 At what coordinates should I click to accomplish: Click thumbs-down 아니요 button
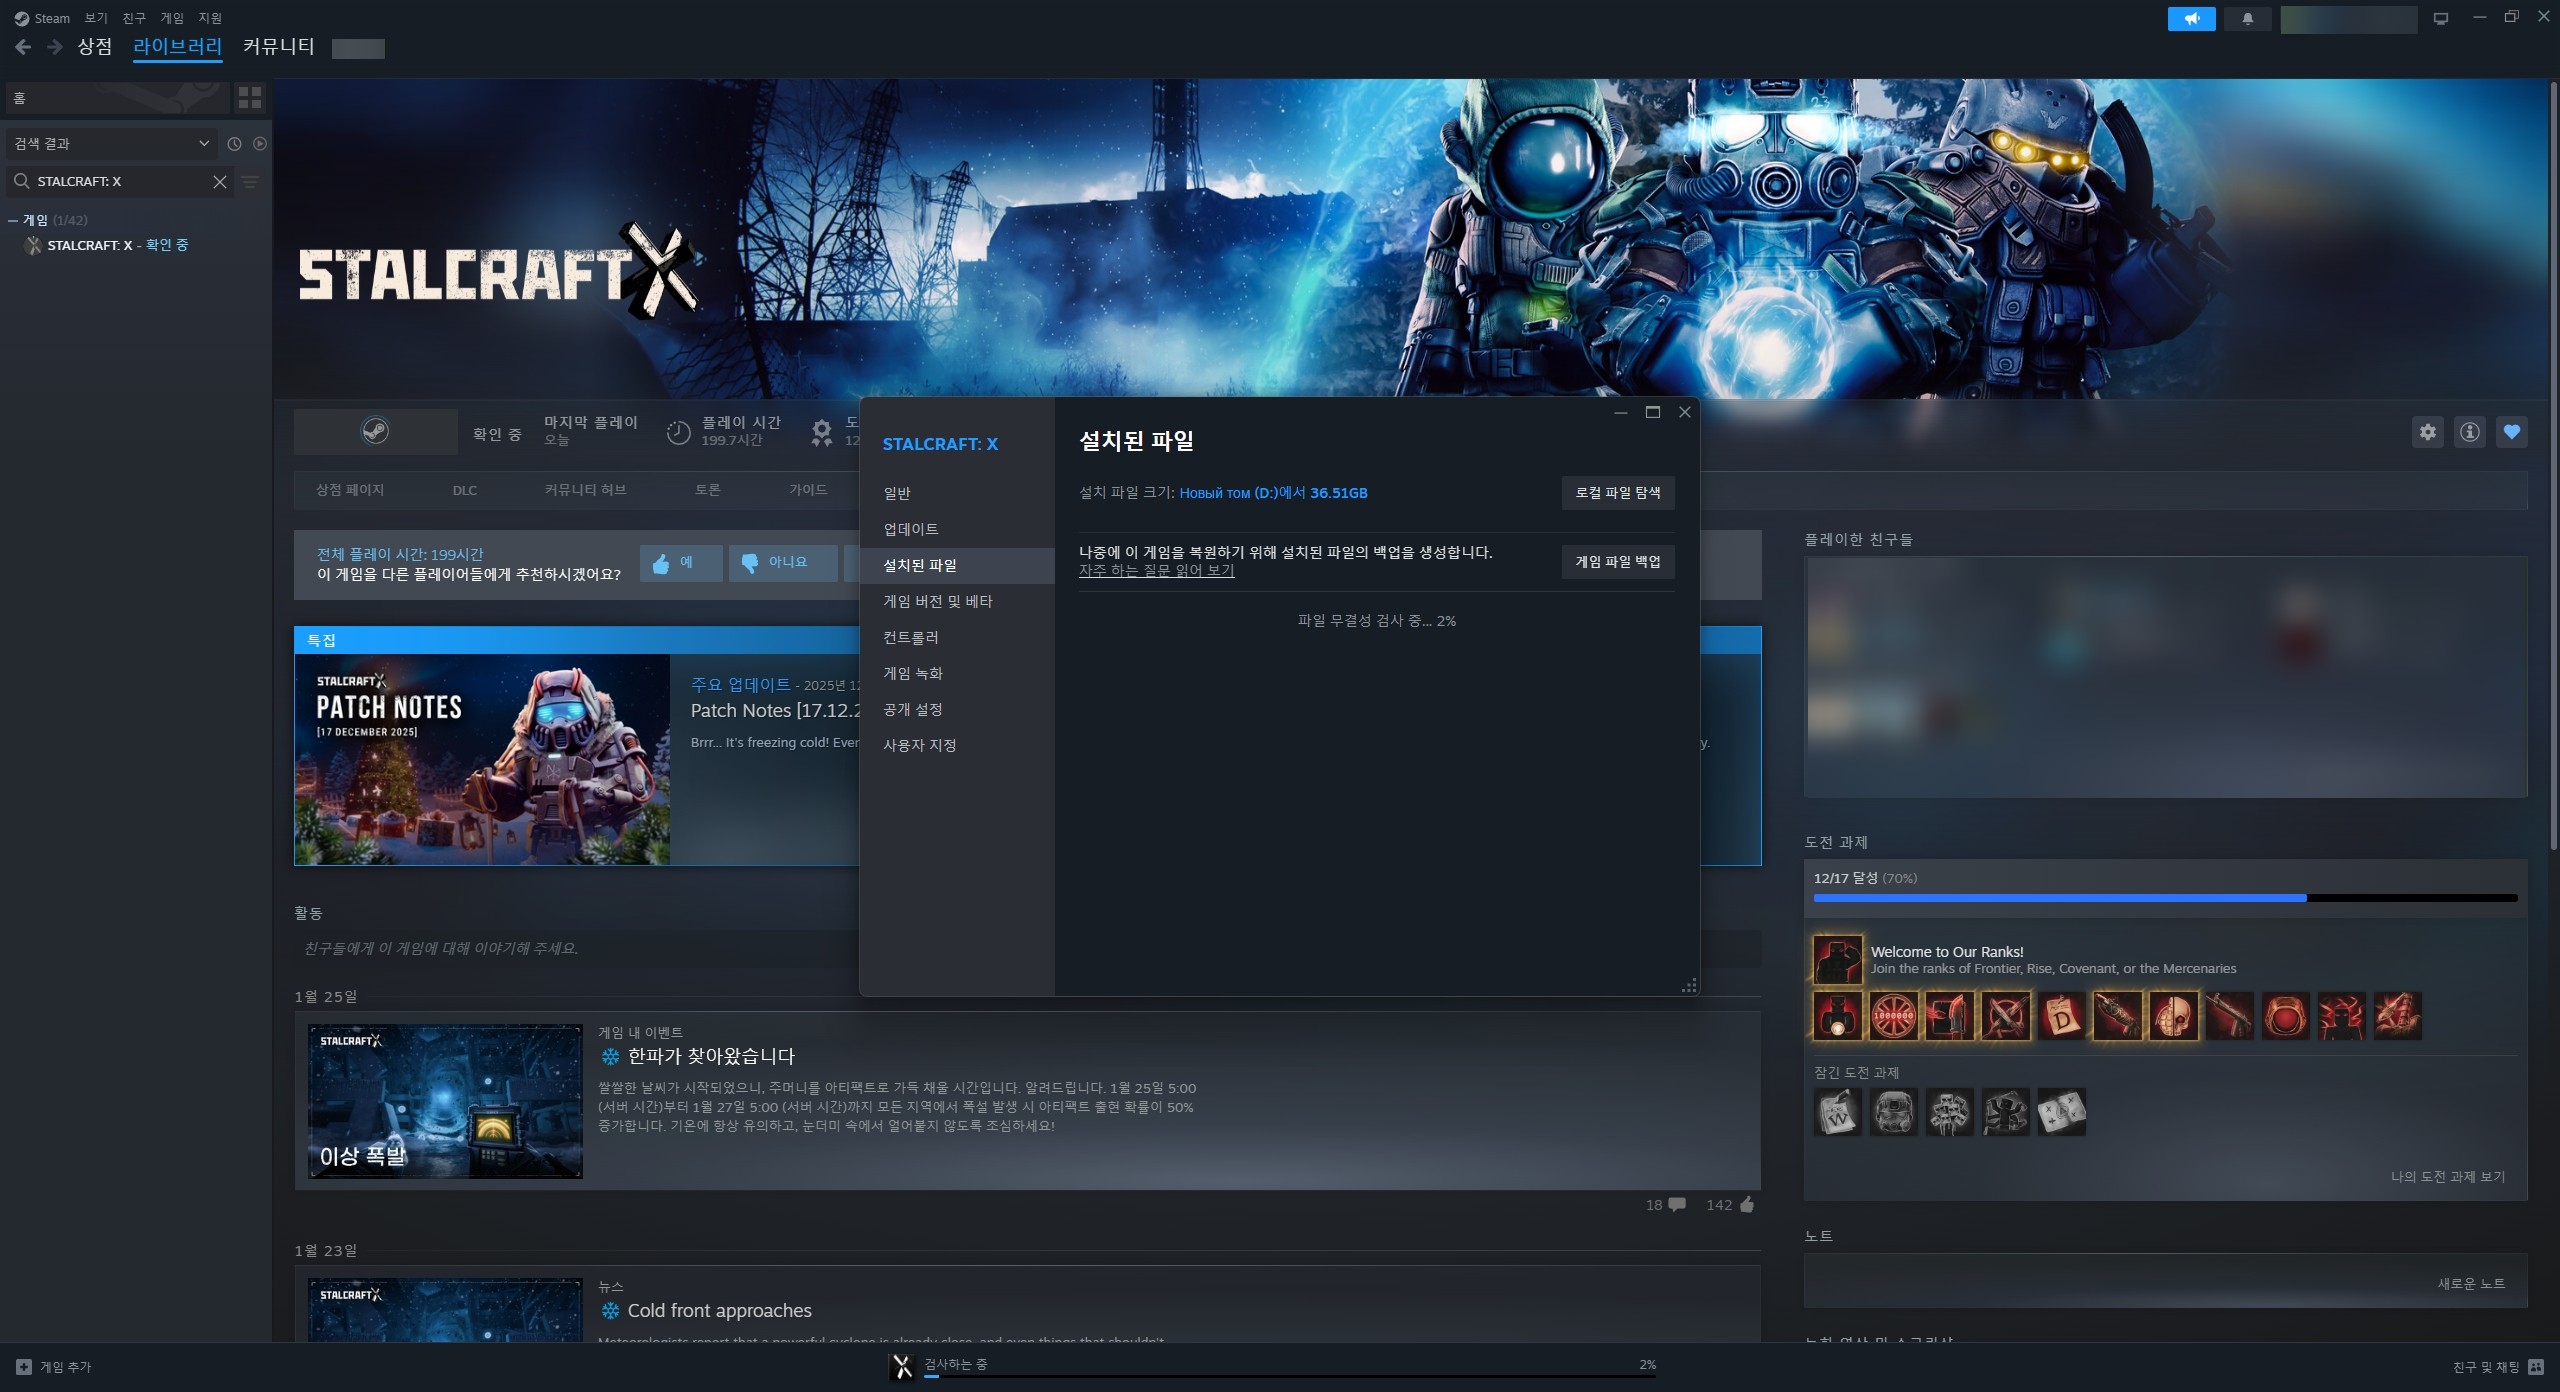[783, 563]
